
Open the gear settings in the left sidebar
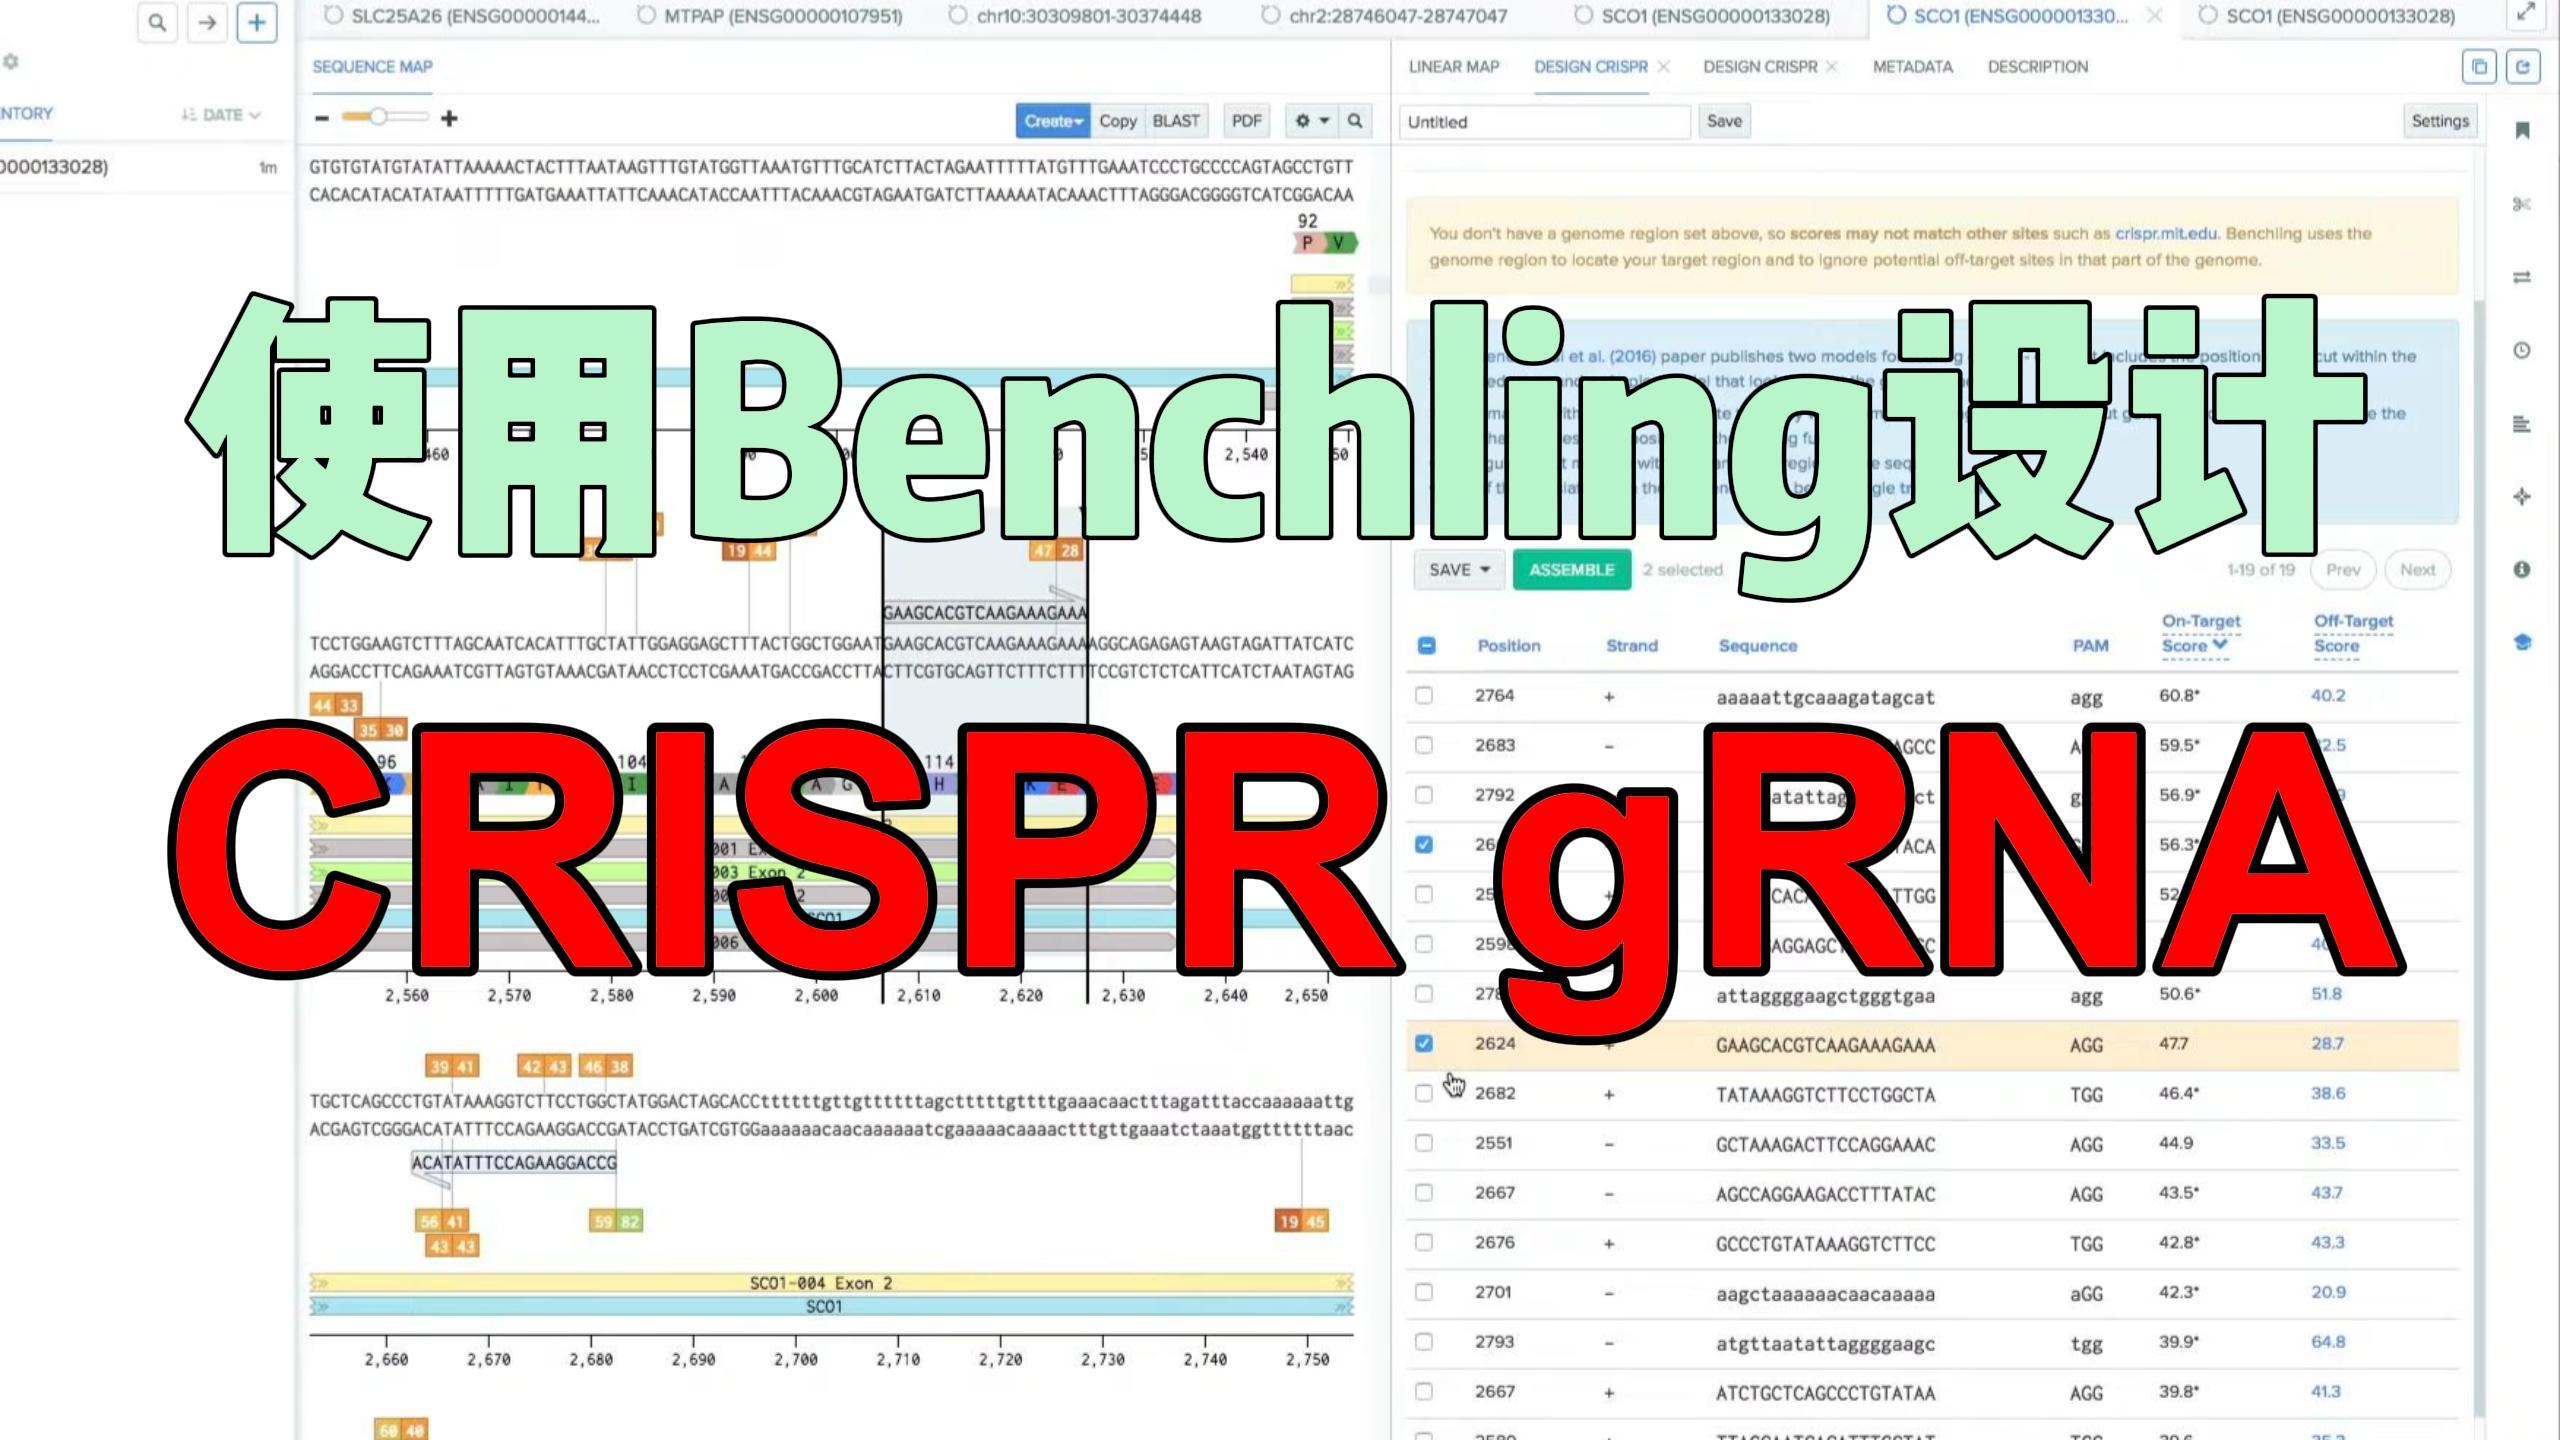[x=10, y=62]
